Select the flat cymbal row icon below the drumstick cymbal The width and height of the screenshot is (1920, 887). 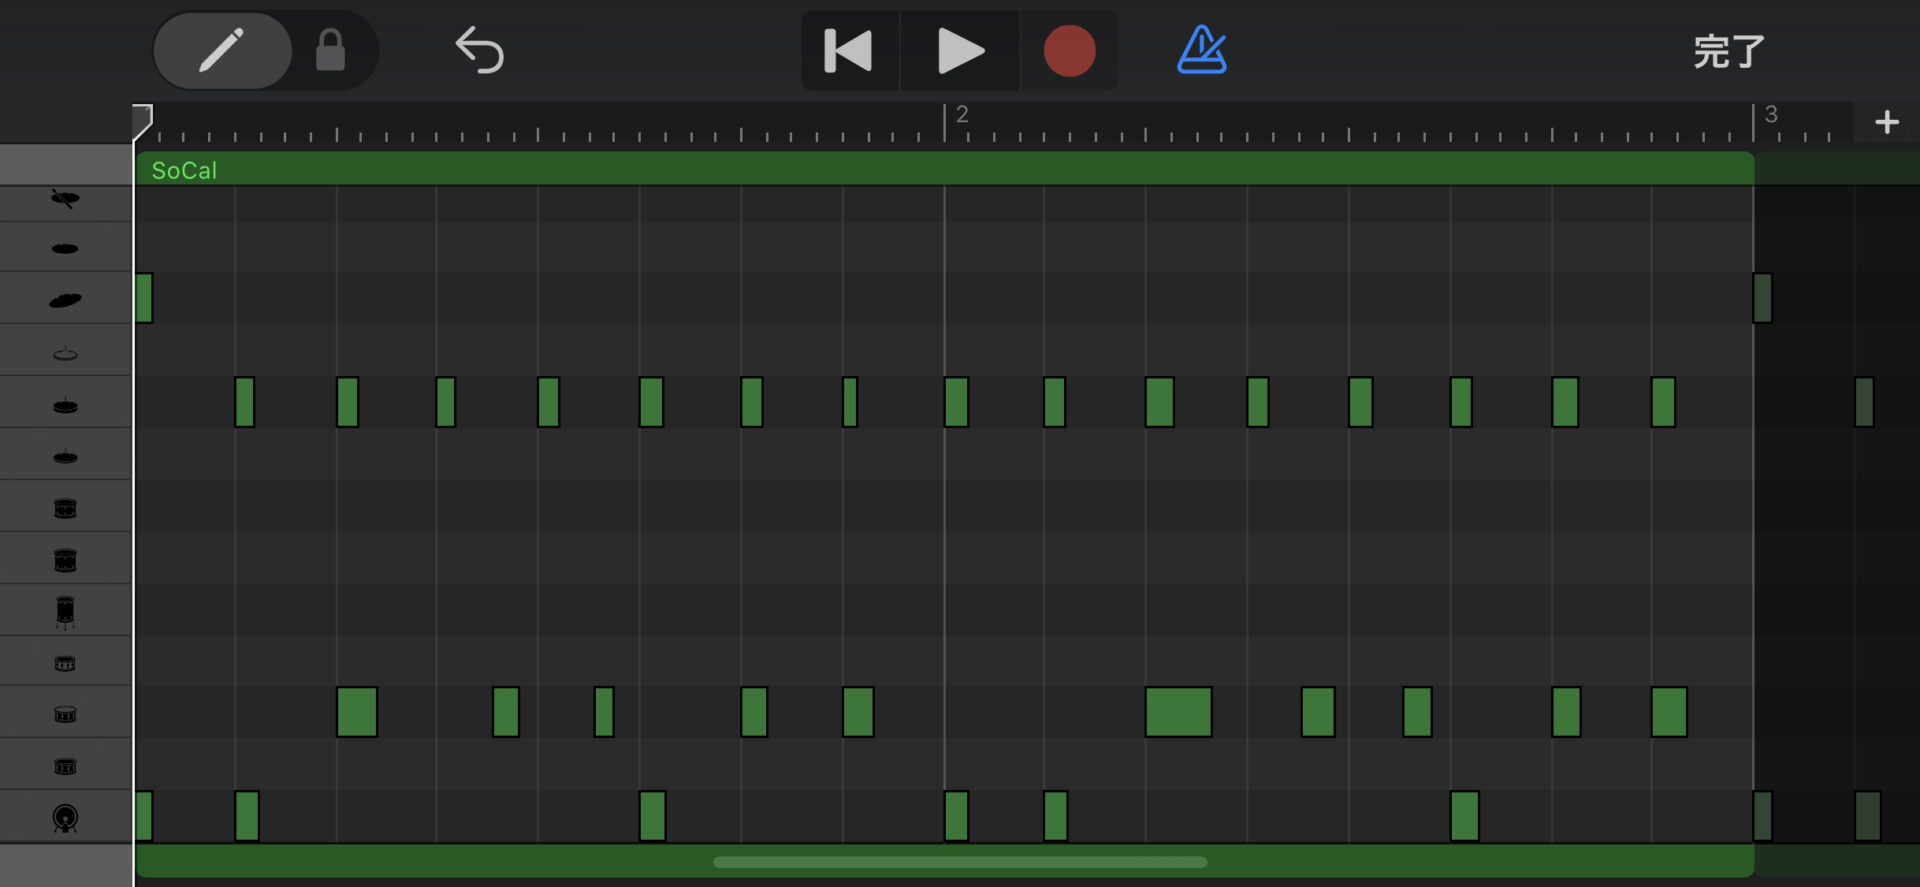[x=65, y=248]
